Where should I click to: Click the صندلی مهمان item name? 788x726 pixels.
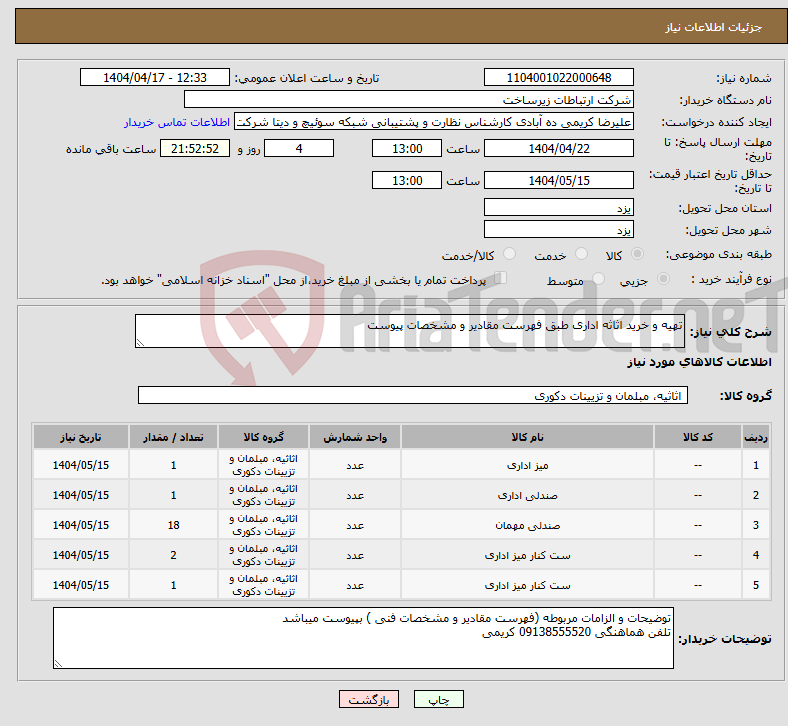click(528, 526)
